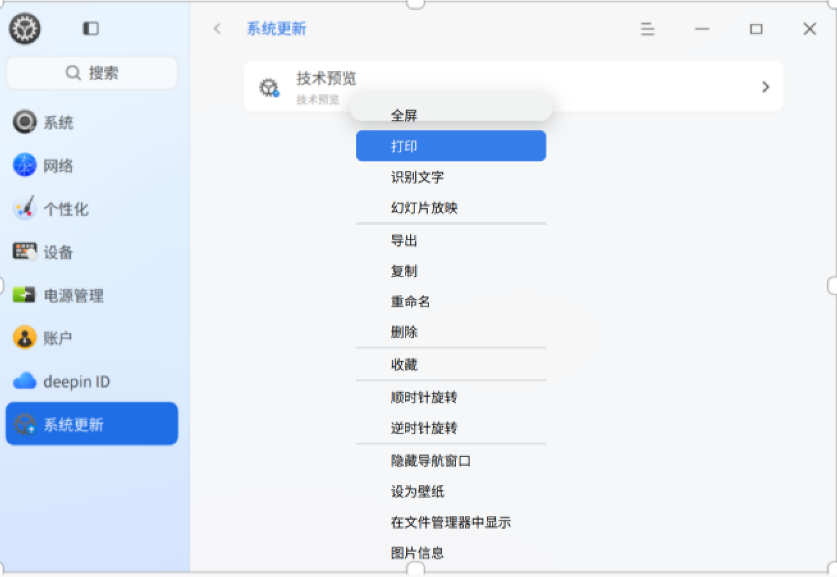The width and height of the screenshot is (837, 577).
Task: Click the 电源管理 sidebar label
Action: [74, 295]
